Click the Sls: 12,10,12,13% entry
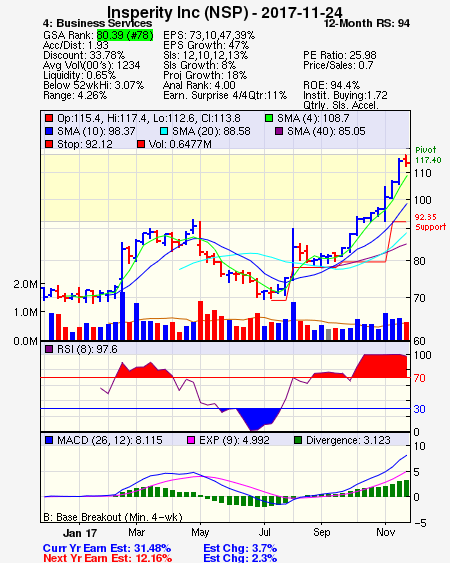The height and width of the screenshot is (563, 450). 205,55
